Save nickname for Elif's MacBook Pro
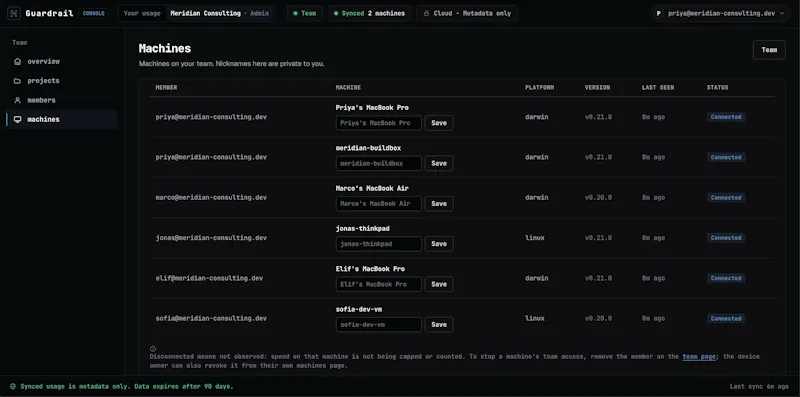The height and width of the screenshot is (397, 800). pos(439,284)
